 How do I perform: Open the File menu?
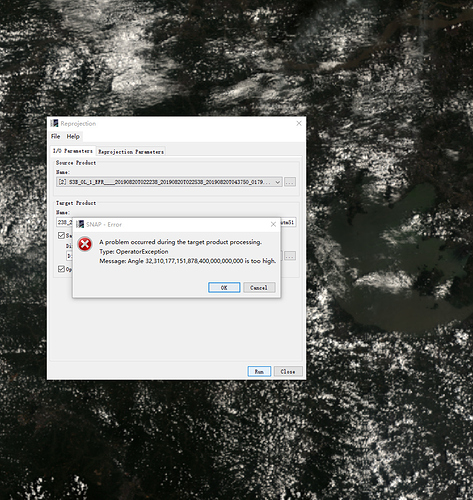point(55,136)
